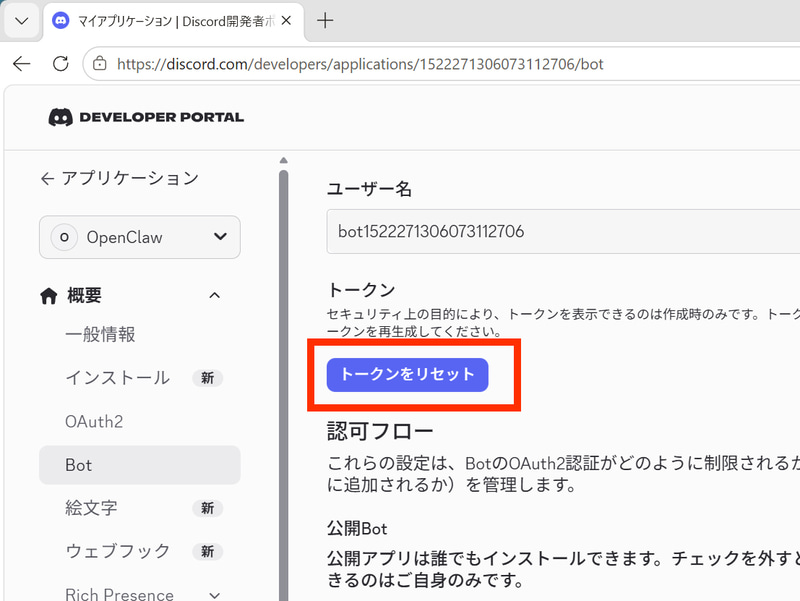
Task: Click the 新 badge beside ウェブフック
Action: click(x=207, y=552)
